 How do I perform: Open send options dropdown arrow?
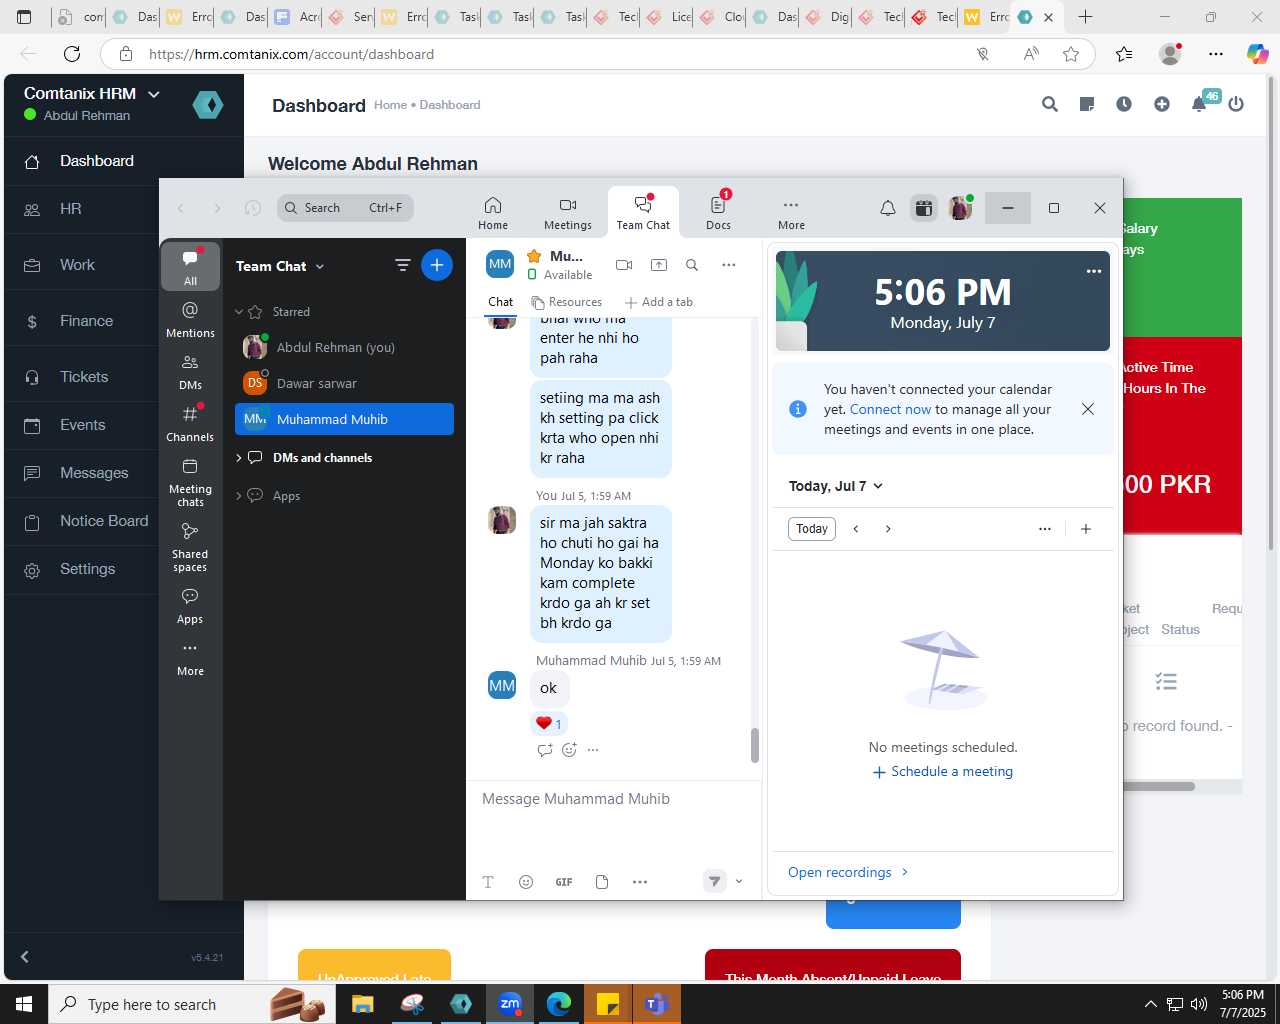tap(739, 882)
